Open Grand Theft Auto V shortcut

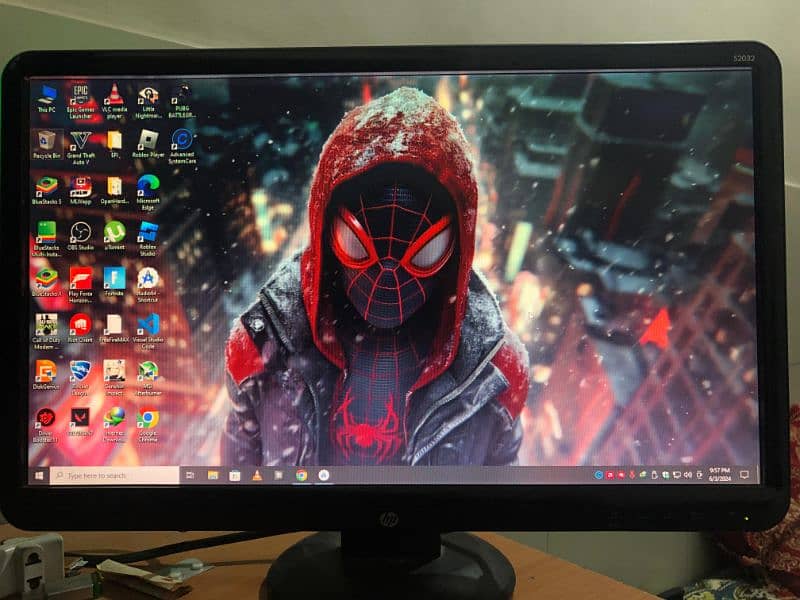80,141
